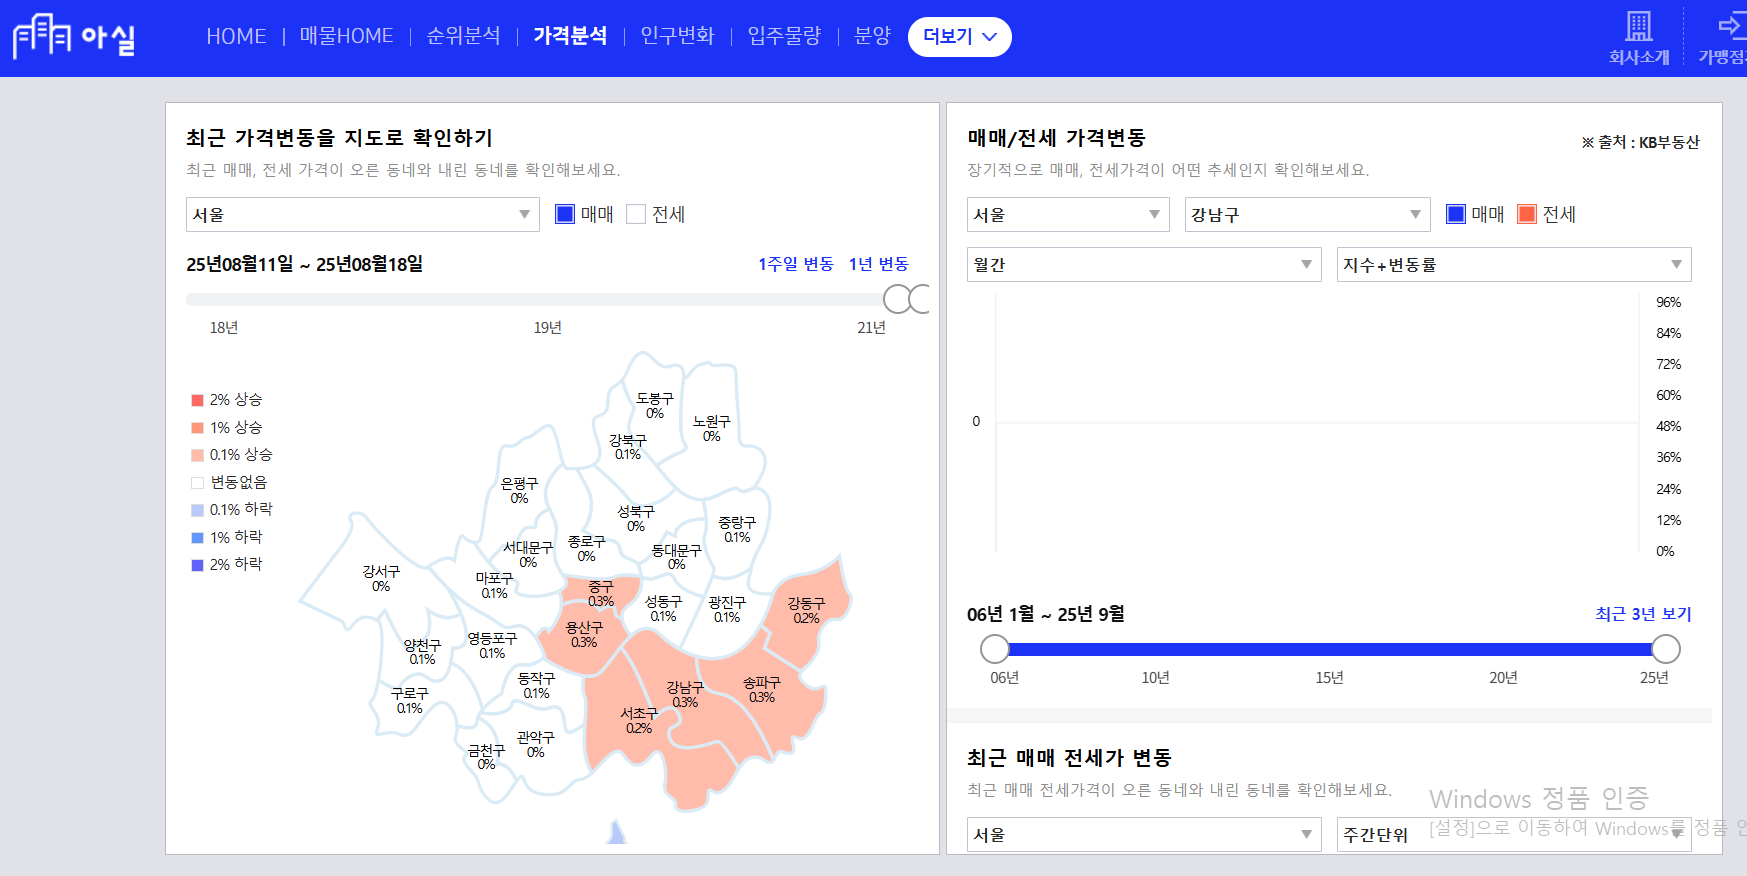1747x876 pixels.
Task: Click the 최근 3년 보기 link
Action: [x=1643, y=614]
